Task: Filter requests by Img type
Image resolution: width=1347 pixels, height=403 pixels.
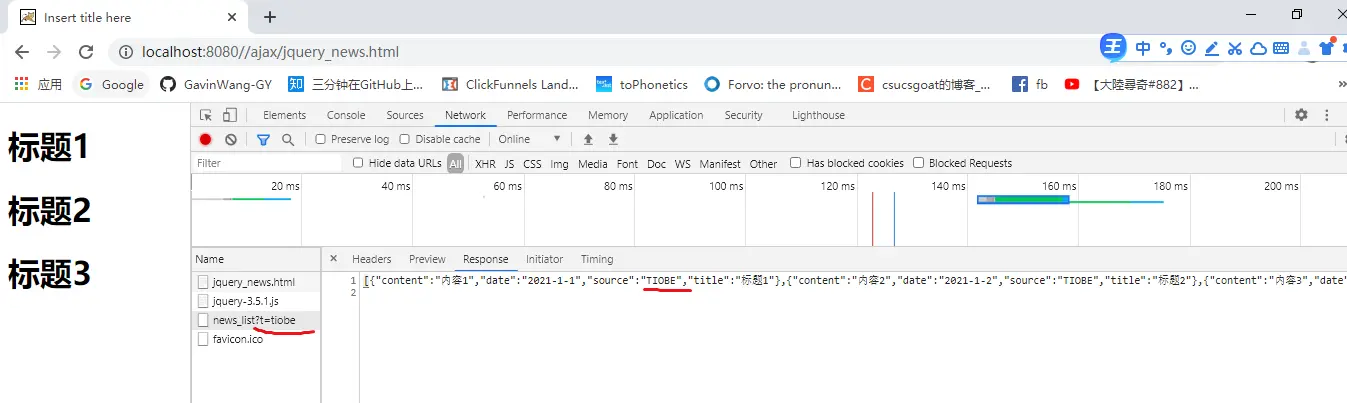Action: coord(559,163)
